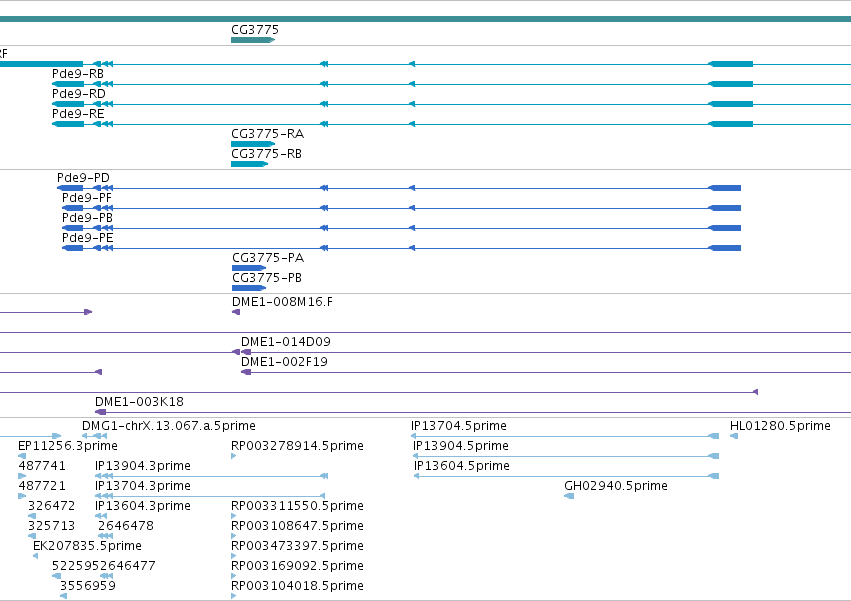Click the RP003278914.5prime EST label
This screenshot has width=851, height=601.
tap(297, 446)
